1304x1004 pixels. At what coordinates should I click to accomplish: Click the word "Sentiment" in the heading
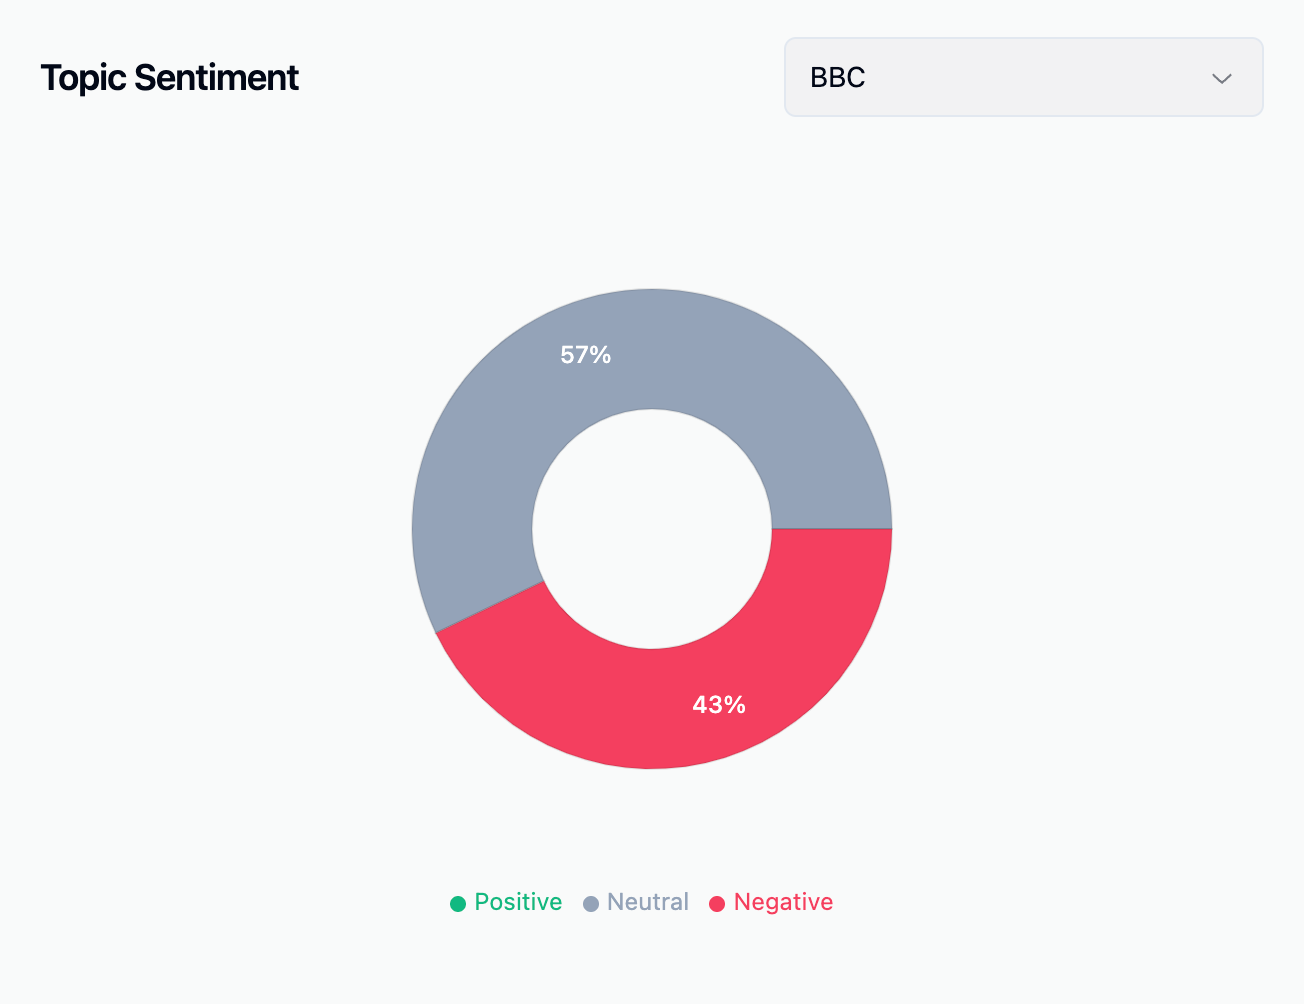216,78
